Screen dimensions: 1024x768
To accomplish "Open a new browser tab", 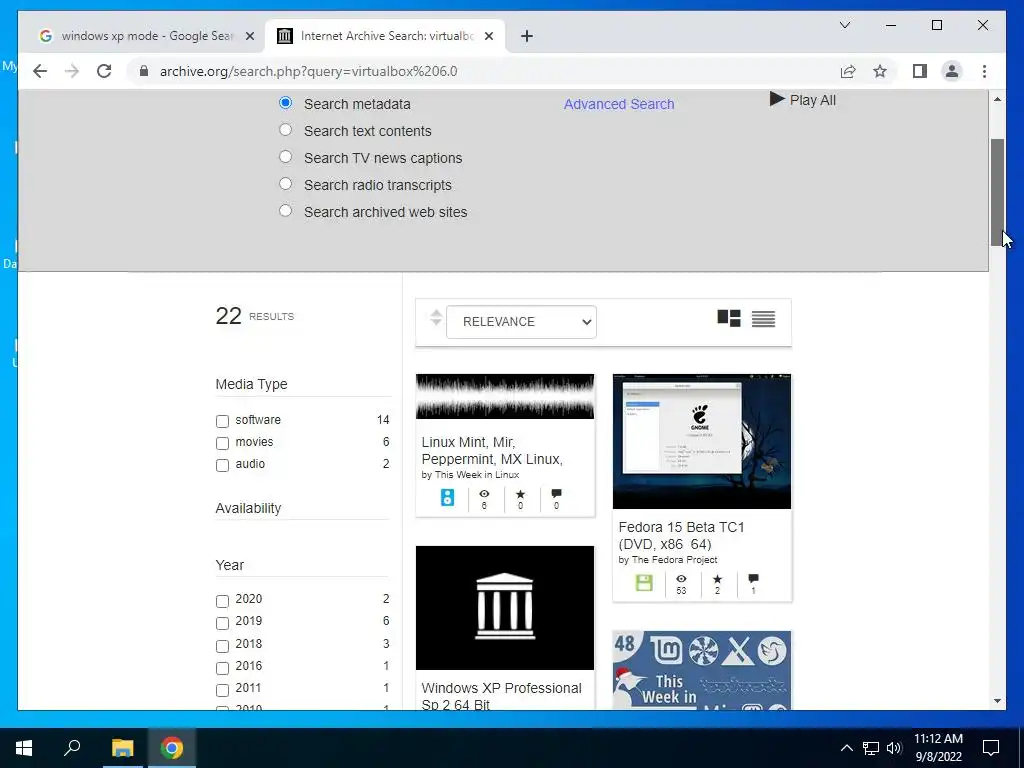I will tap(527, 36).
